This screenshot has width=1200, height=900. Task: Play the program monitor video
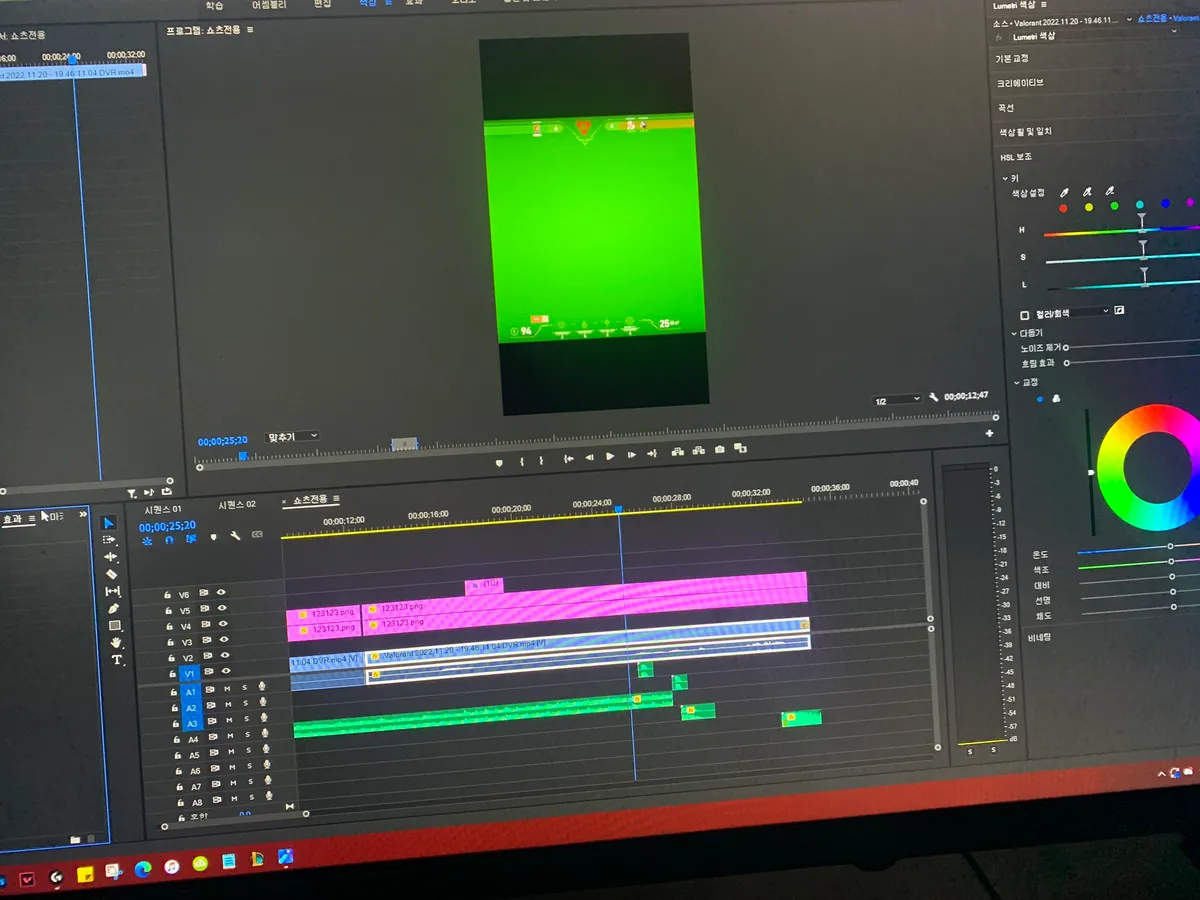click(610, 456)
